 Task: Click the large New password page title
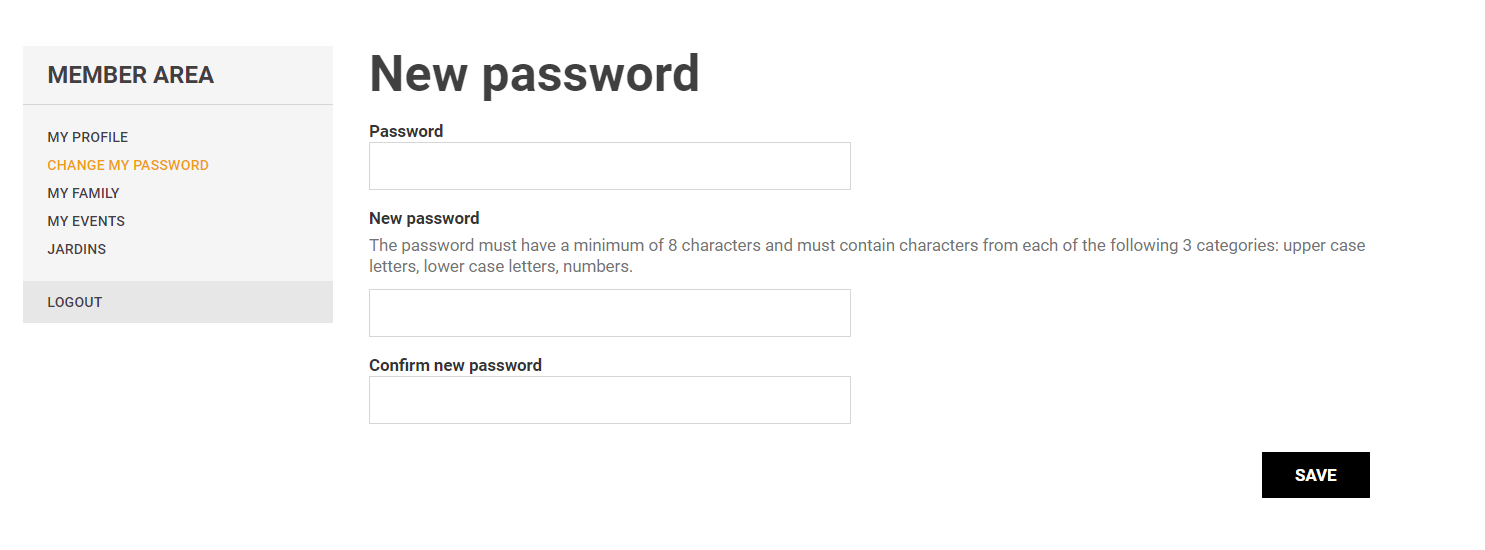(x=534, y=74)
